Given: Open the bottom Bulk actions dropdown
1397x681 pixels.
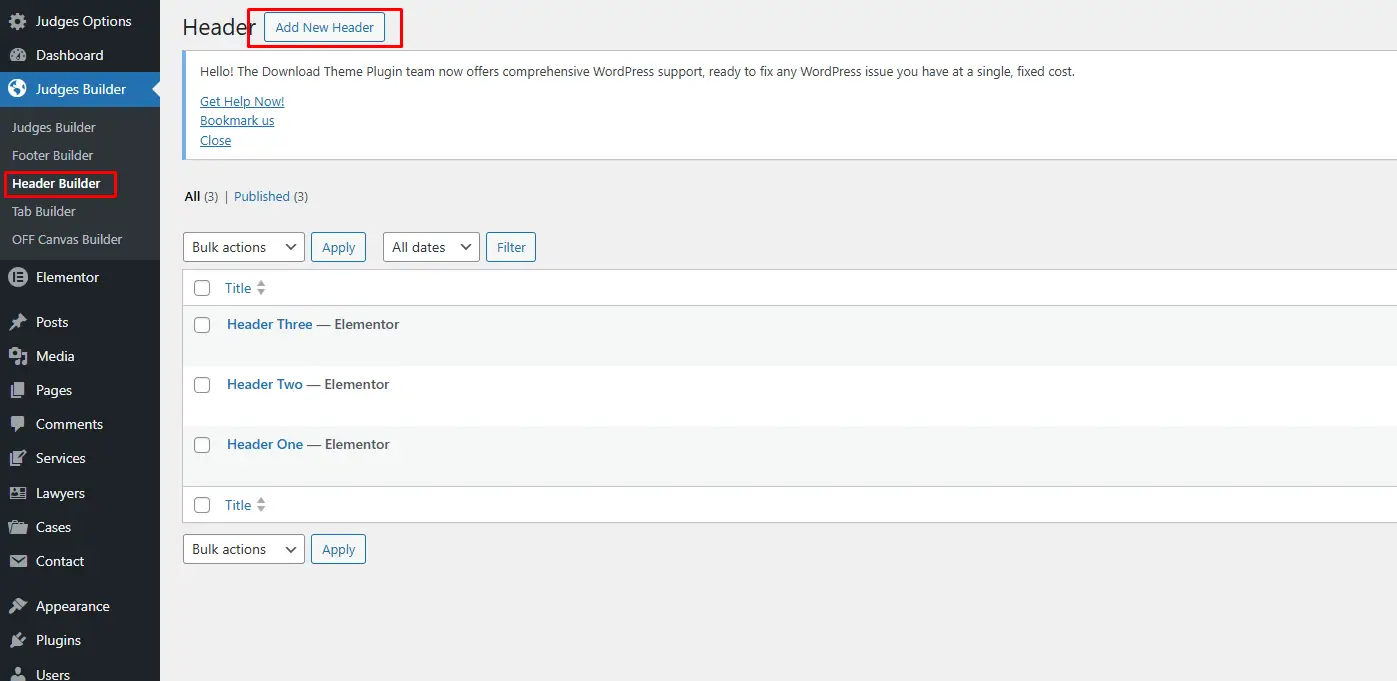Looking at the screenshot, I should tap(244, 549).
